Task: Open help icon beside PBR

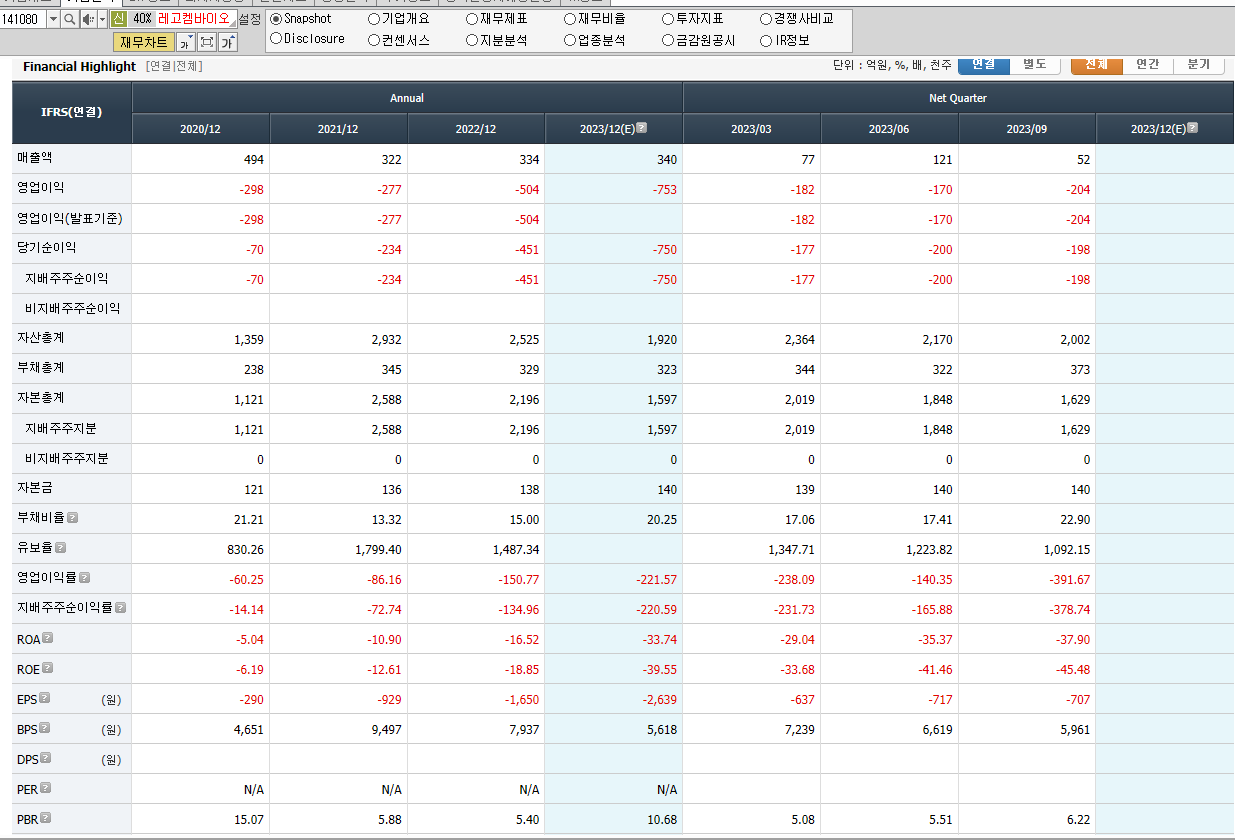Action: tap(45, 818)
